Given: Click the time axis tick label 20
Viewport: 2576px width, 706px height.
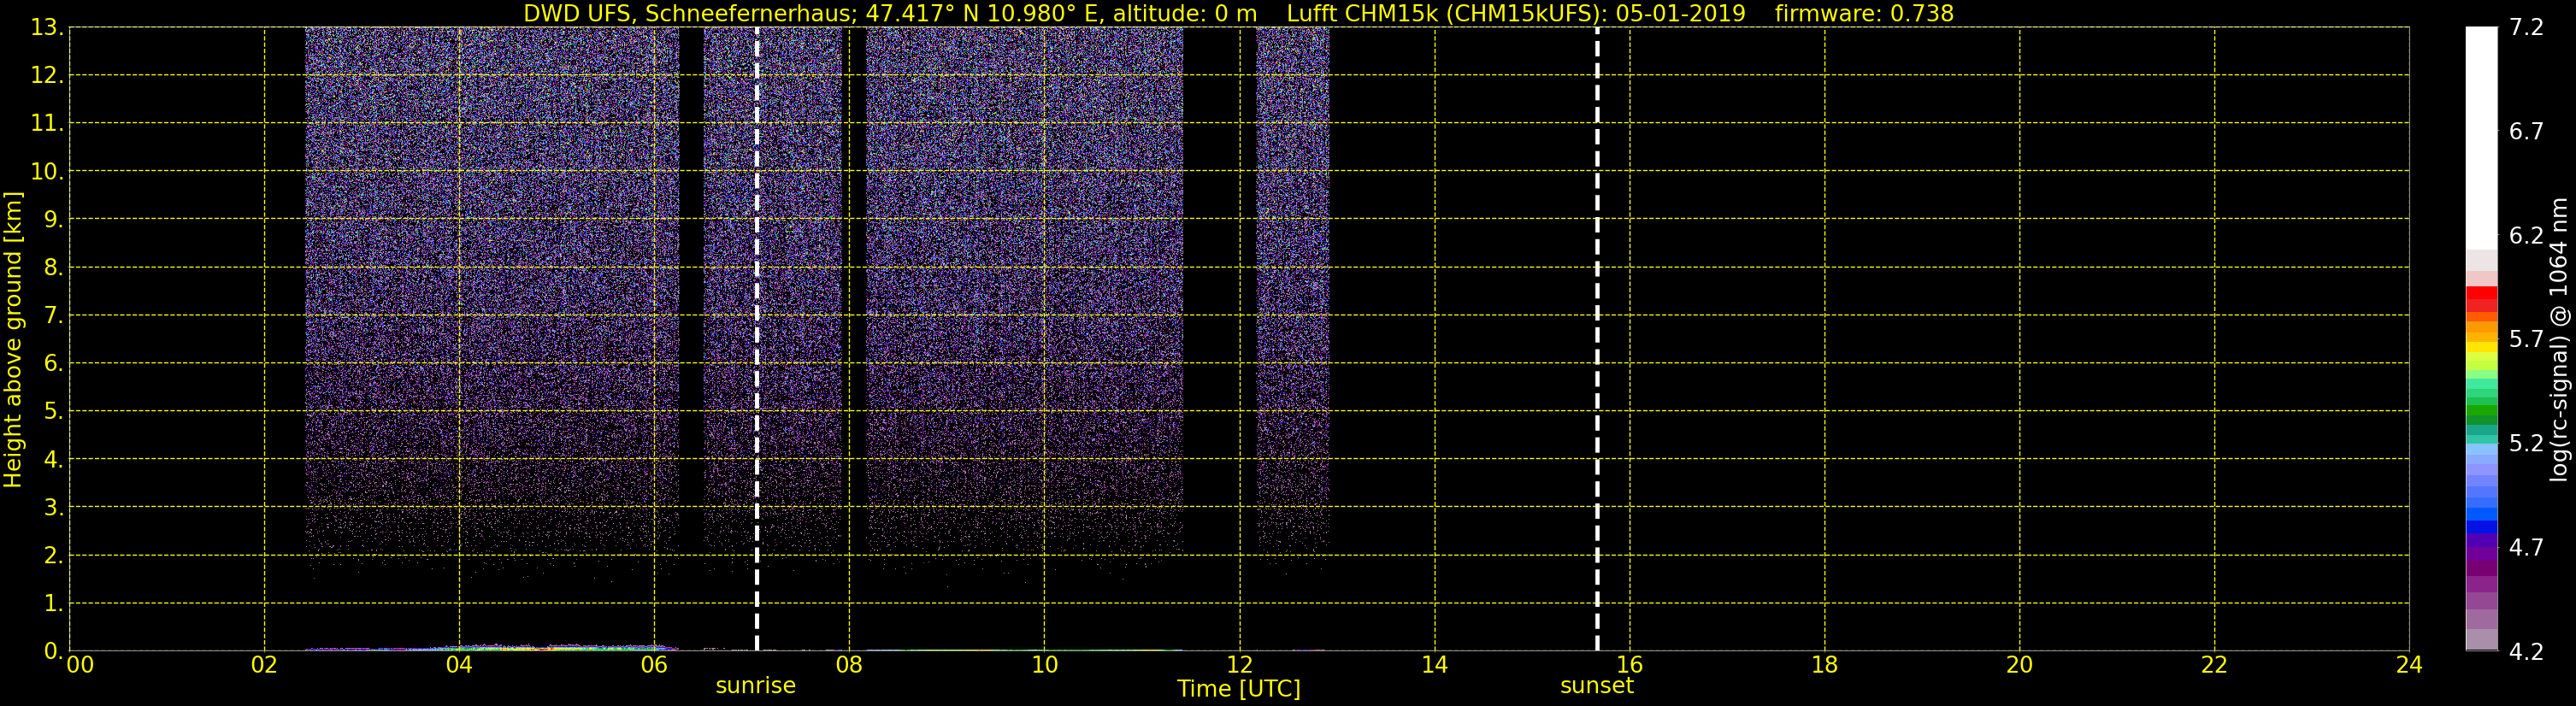Looking at the screenshot, I should tap(2019, 665).
